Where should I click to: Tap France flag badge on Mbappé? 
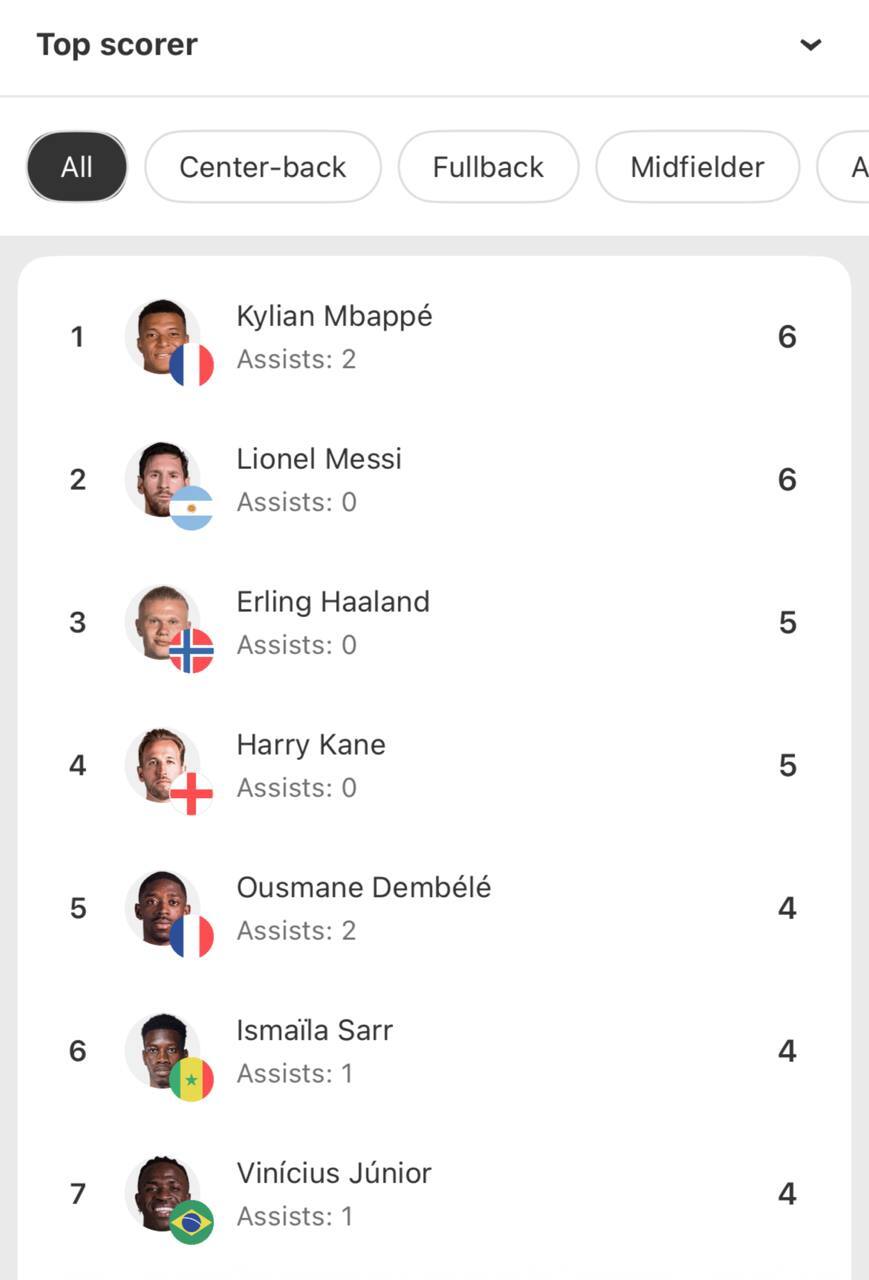tap(191, 365)
